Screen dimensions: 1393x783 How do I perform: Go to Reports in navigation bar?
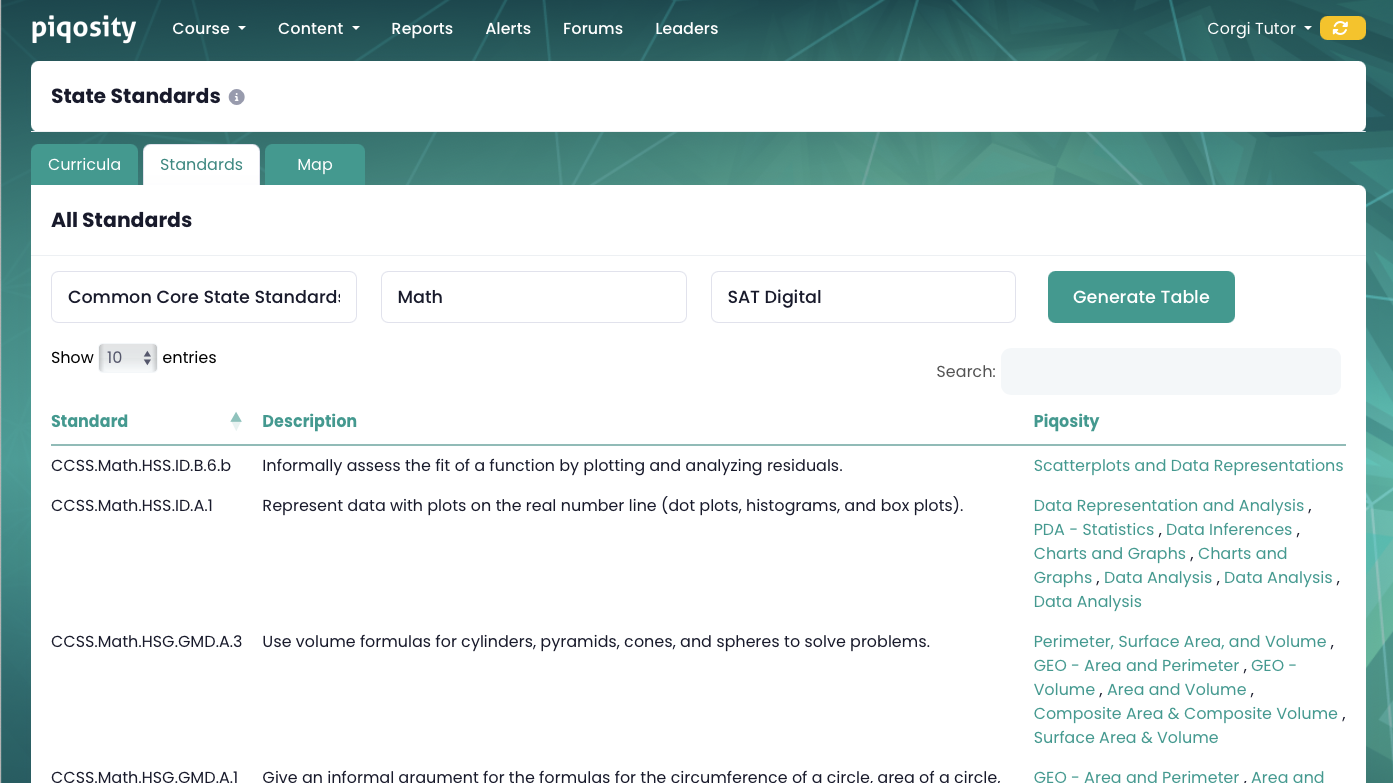point(422,29)
